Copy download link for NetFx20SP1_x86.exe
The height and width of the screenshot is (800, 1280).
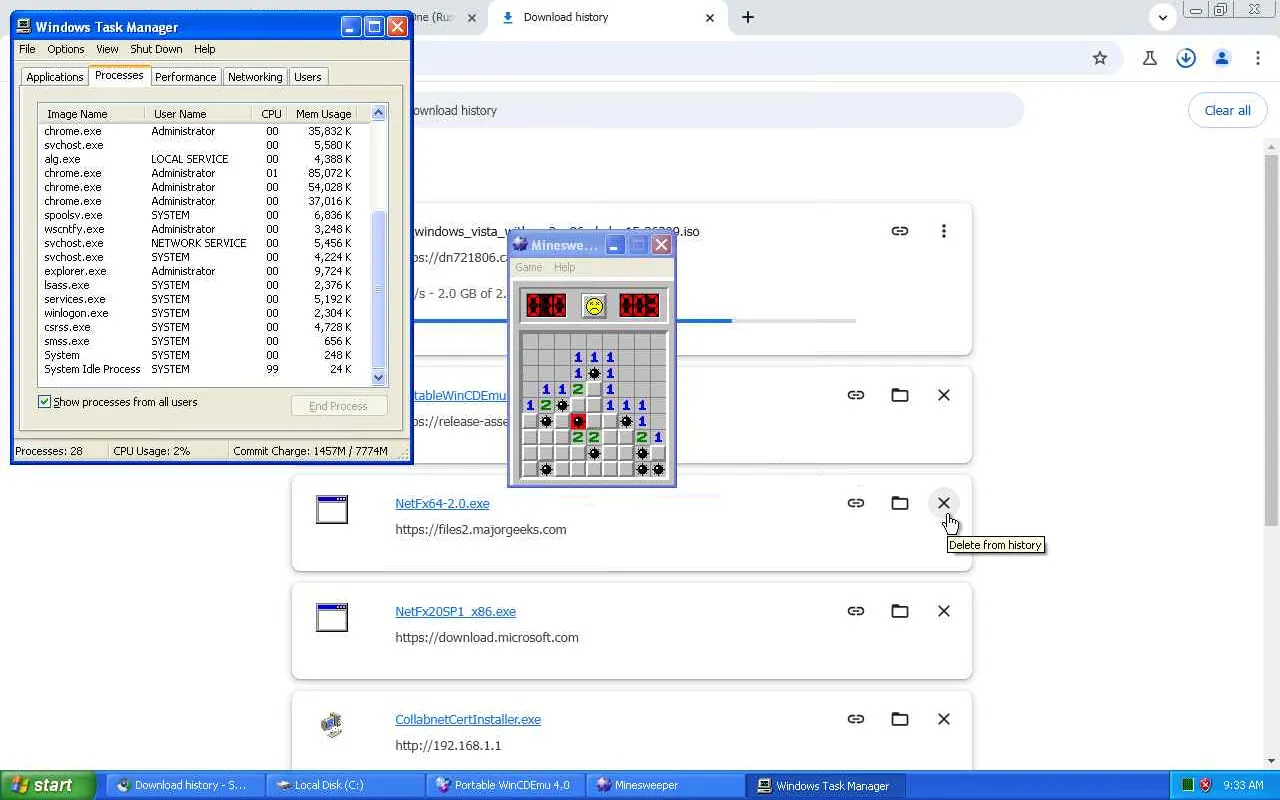[x=856, y=611]
